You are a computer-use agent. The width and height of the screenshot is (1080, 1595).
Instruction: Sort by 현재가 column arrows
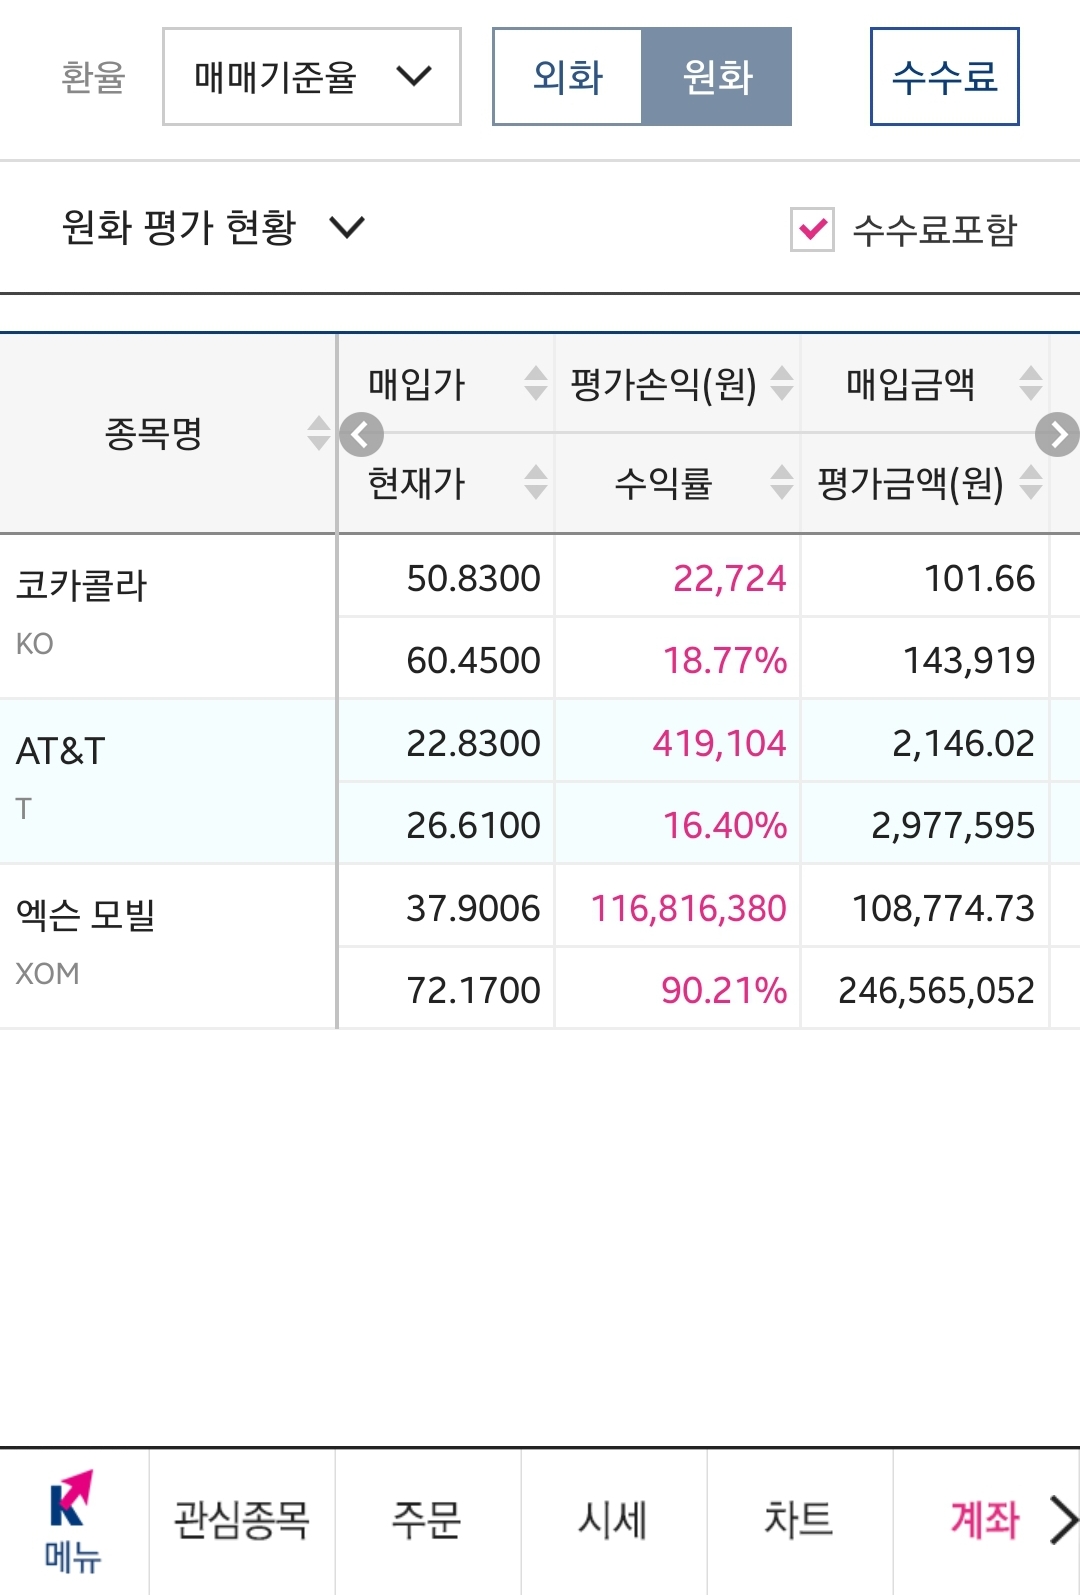pos(536,483)
